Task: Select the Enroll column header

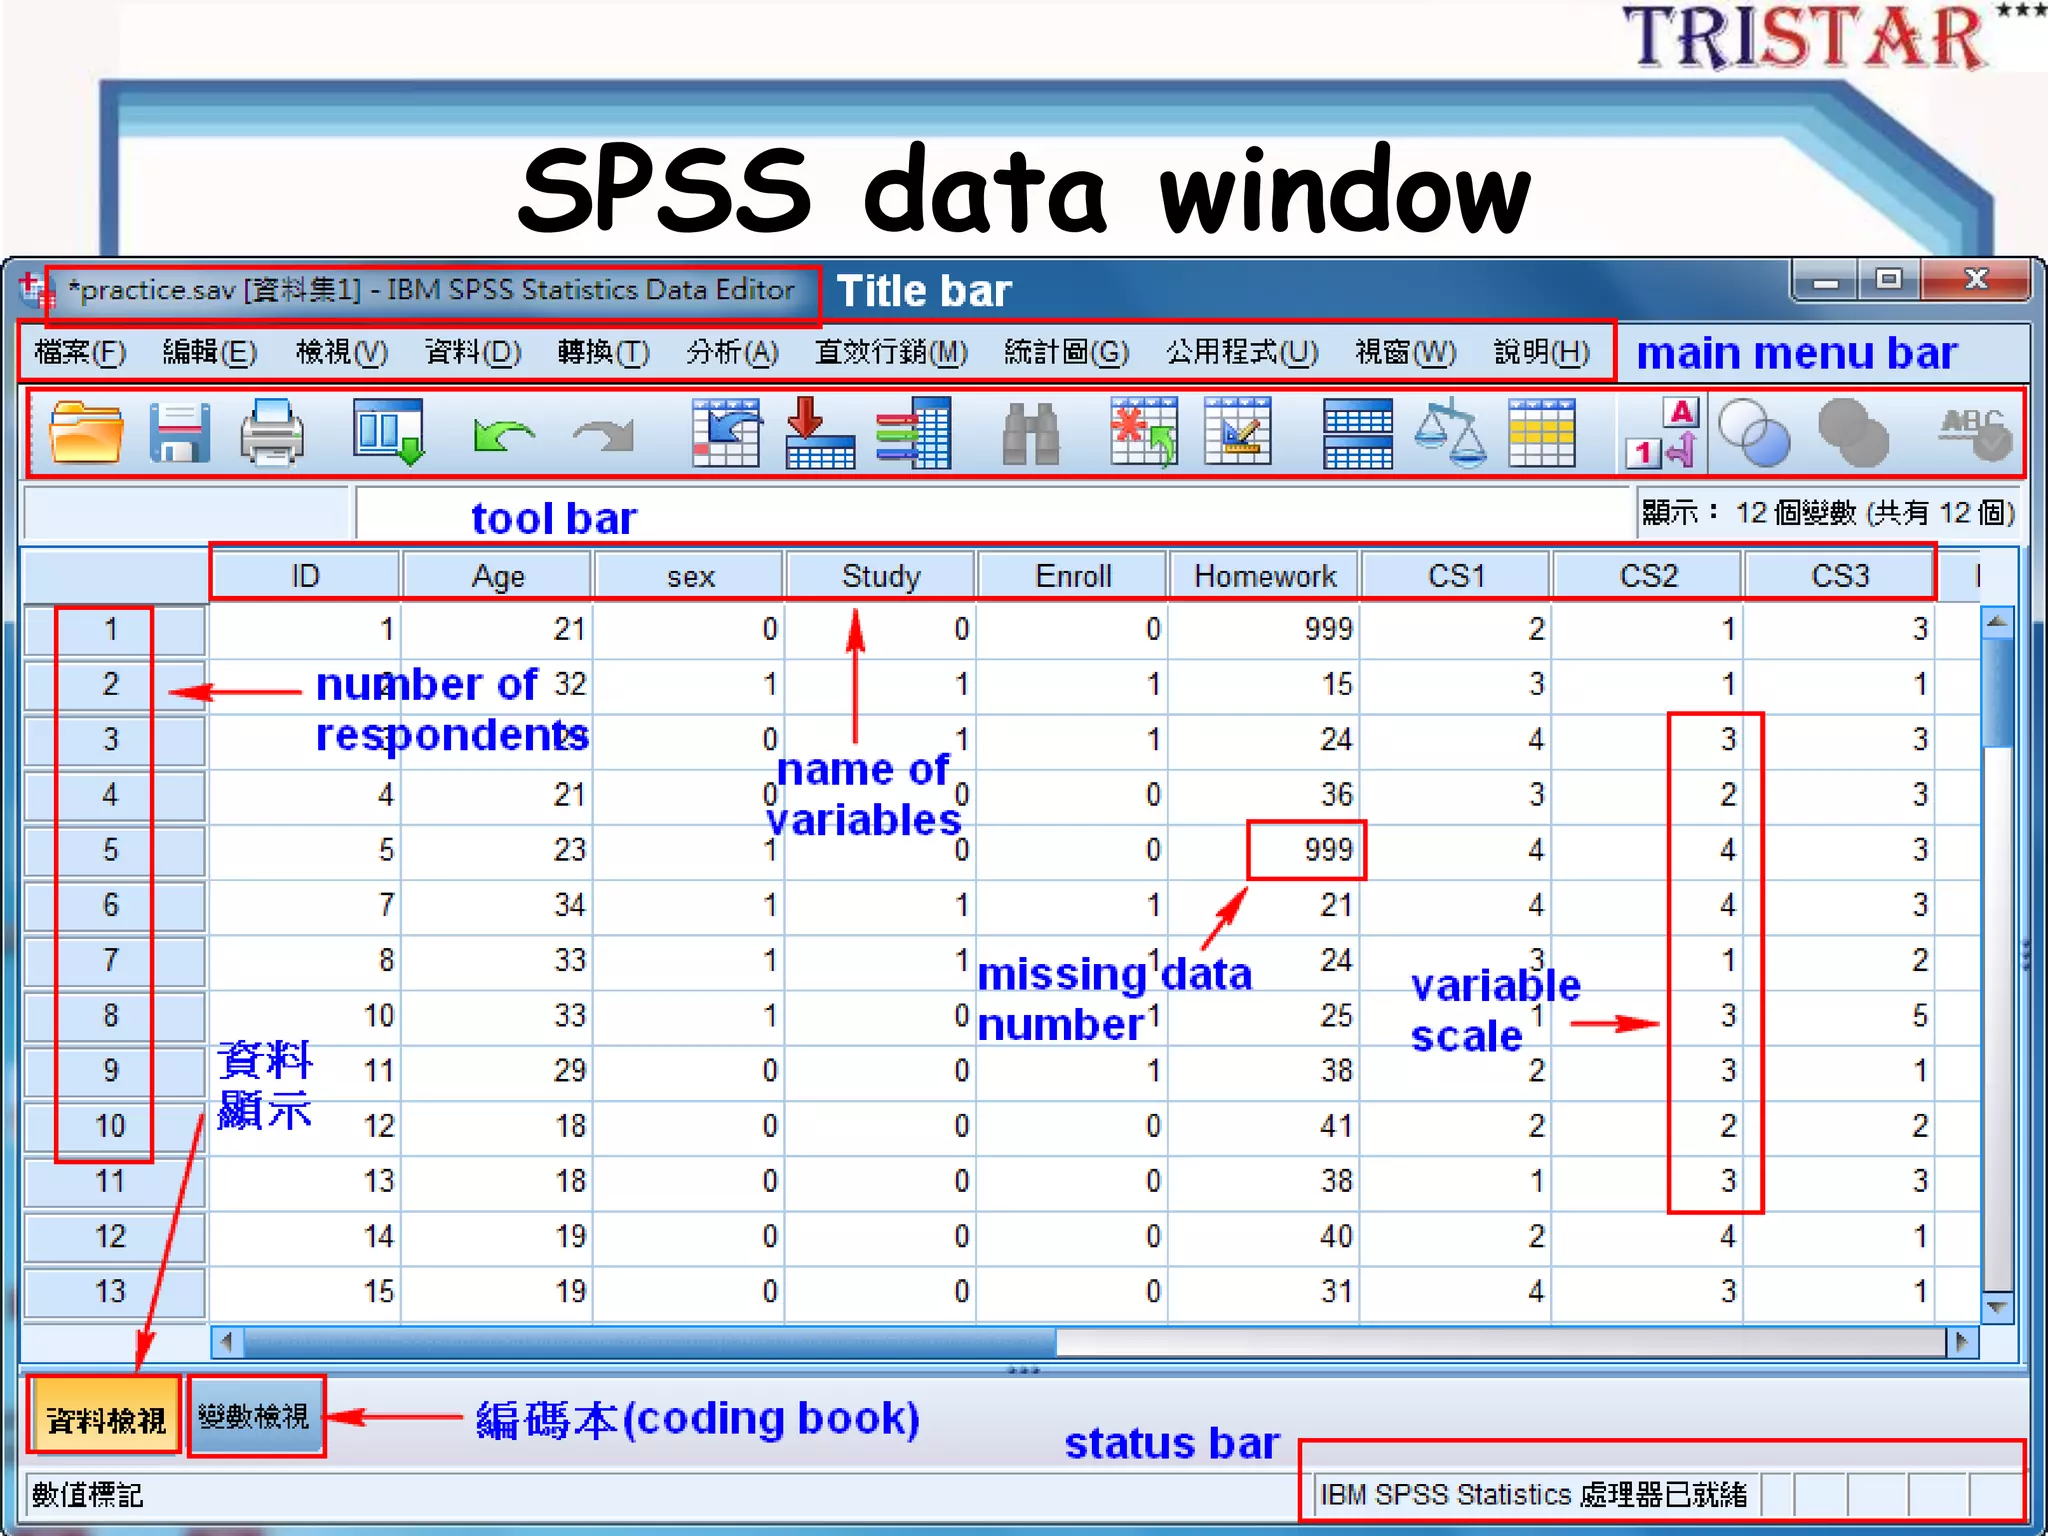Action: point(1073,575)
